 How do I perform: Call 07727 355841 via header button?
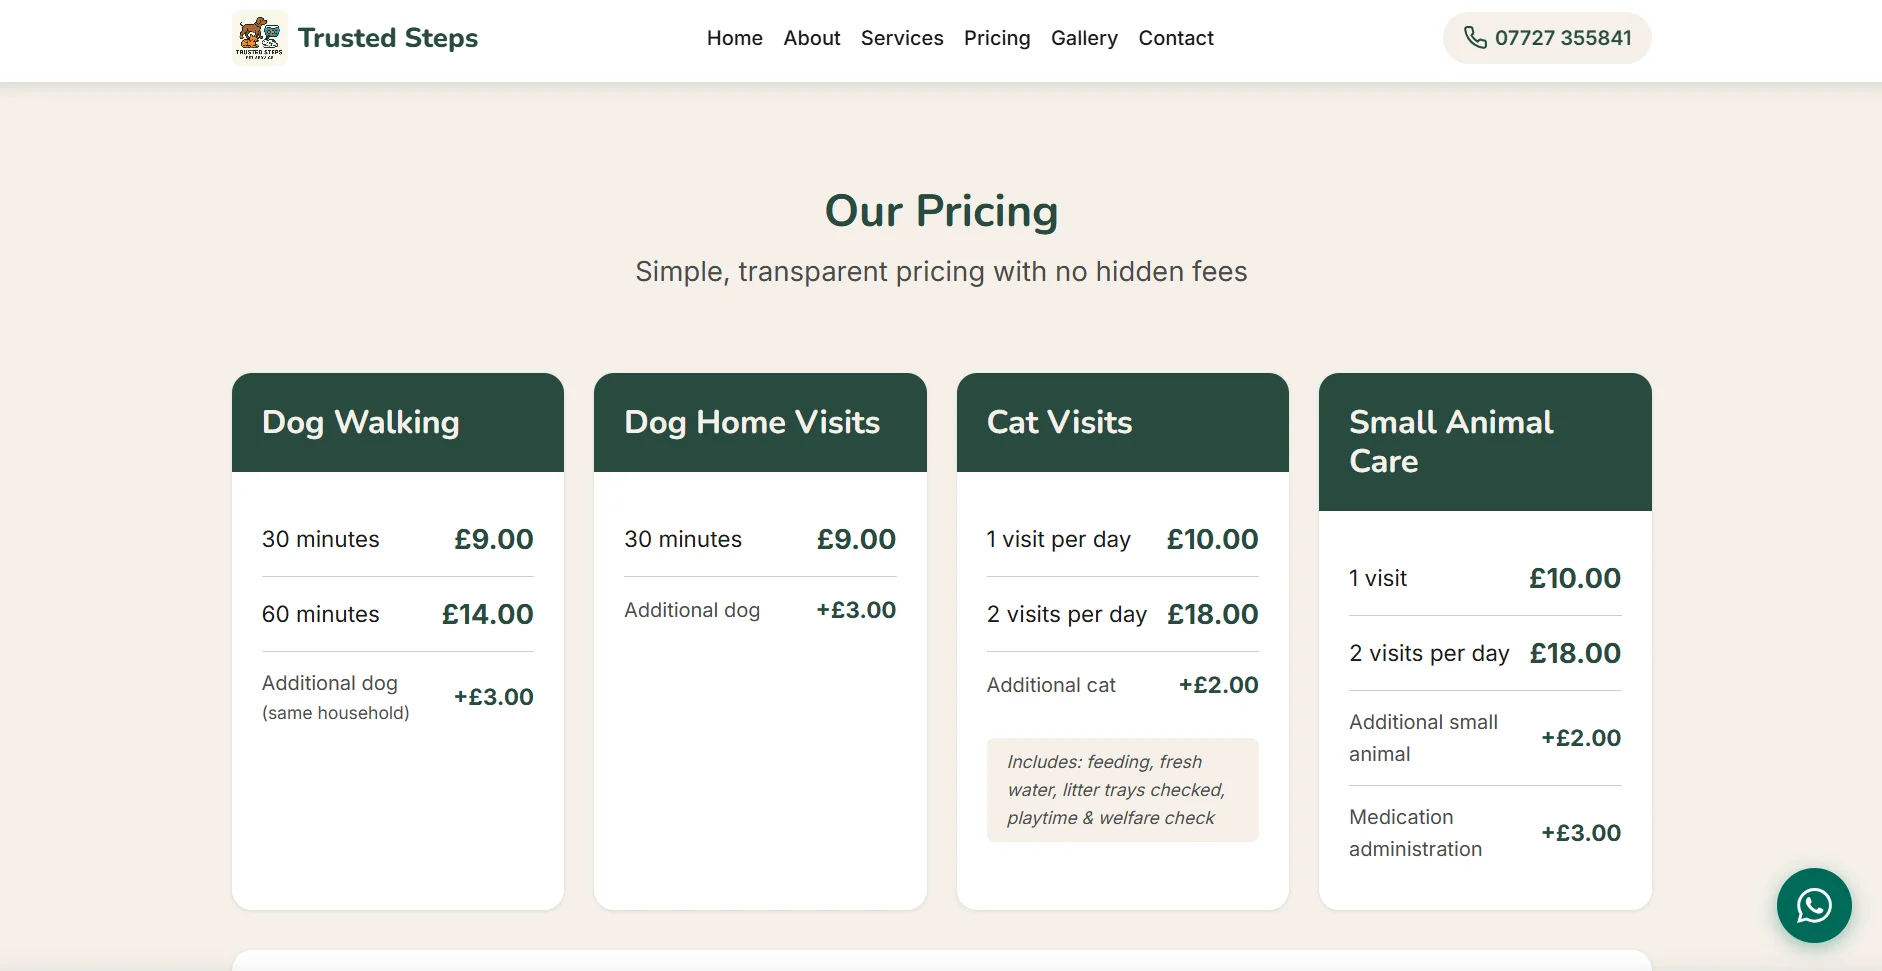tap(1546, 38)
